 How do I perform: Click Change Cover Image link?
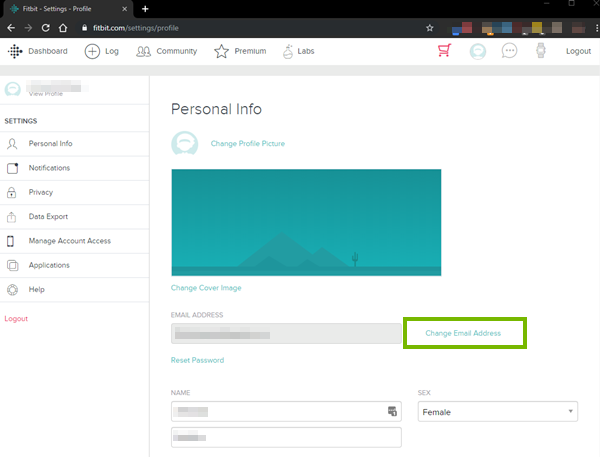coord(206,288)
